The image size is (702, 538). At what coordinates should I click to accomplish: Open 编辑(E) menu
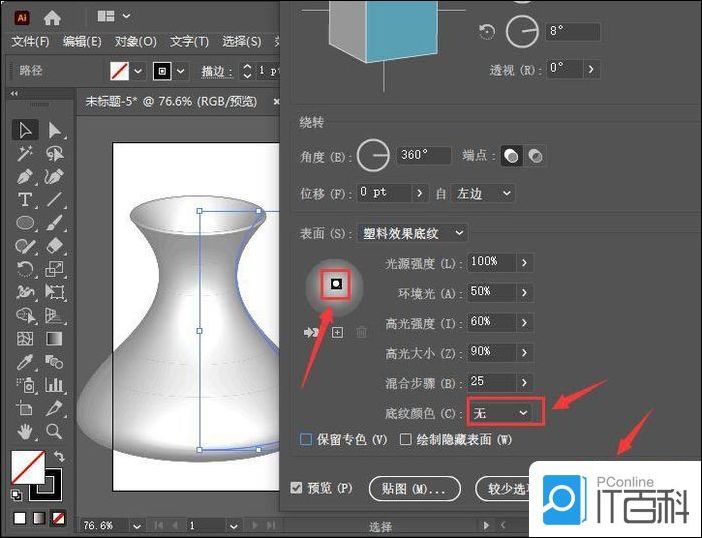[x=82, y=42]
